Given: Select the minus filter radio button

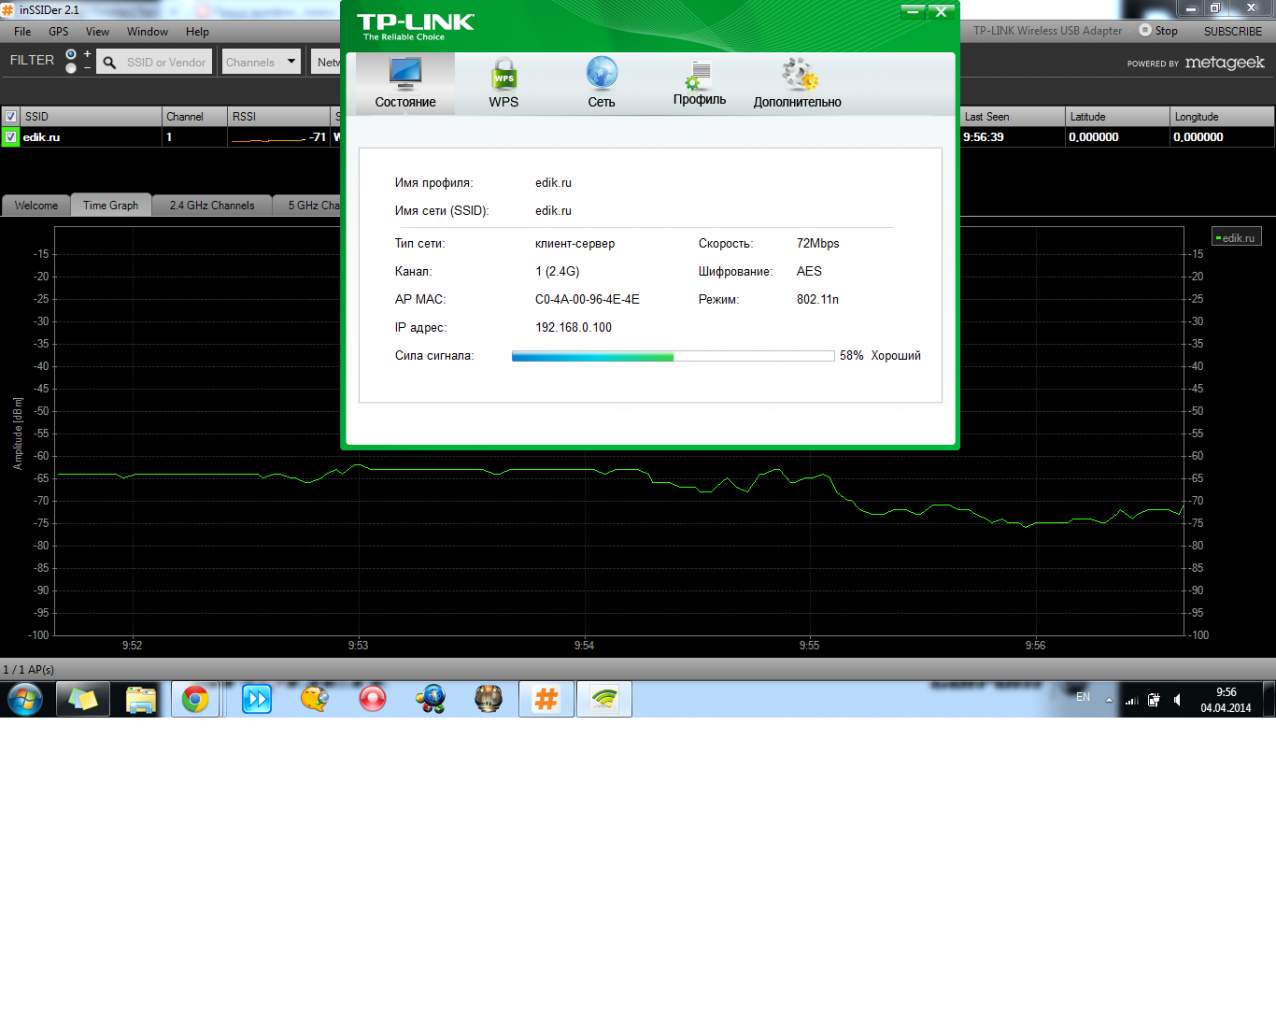Looking at the screenshot, I should tap(71, 68).
